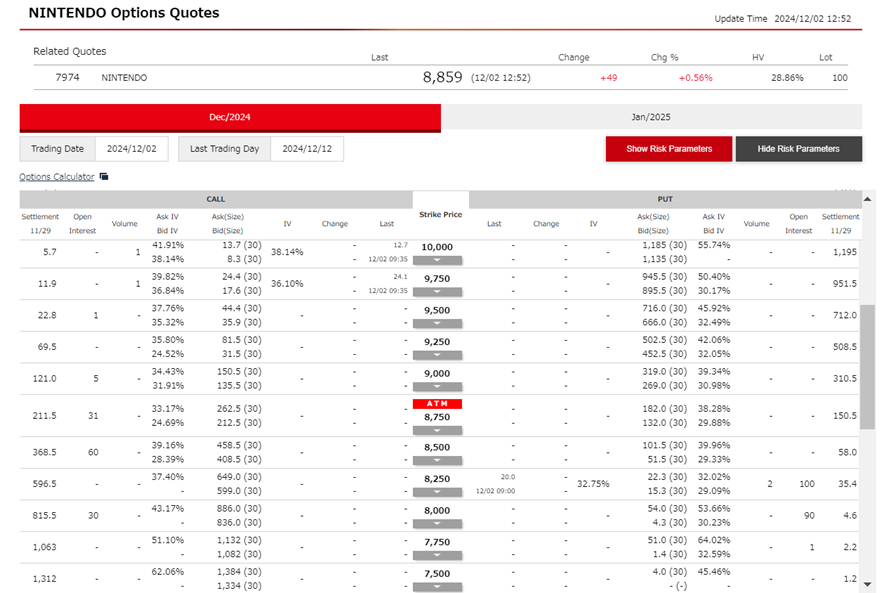Expand the 10,000 strike price row
Image resolution: width=884 pixels, height=593 pixels.
click(437, 260)
